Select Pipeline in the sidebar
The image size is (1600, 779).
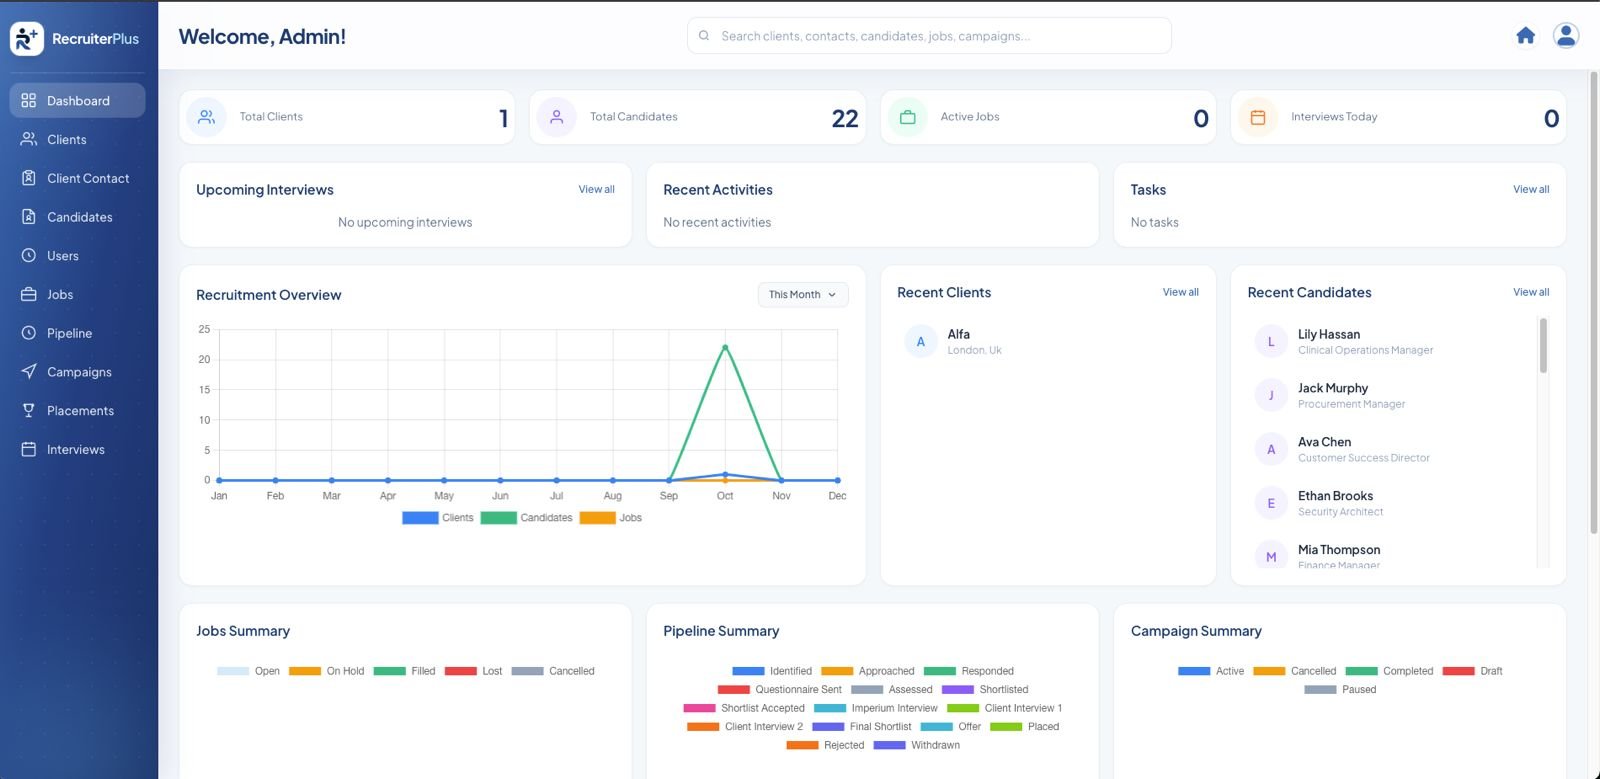77,333
